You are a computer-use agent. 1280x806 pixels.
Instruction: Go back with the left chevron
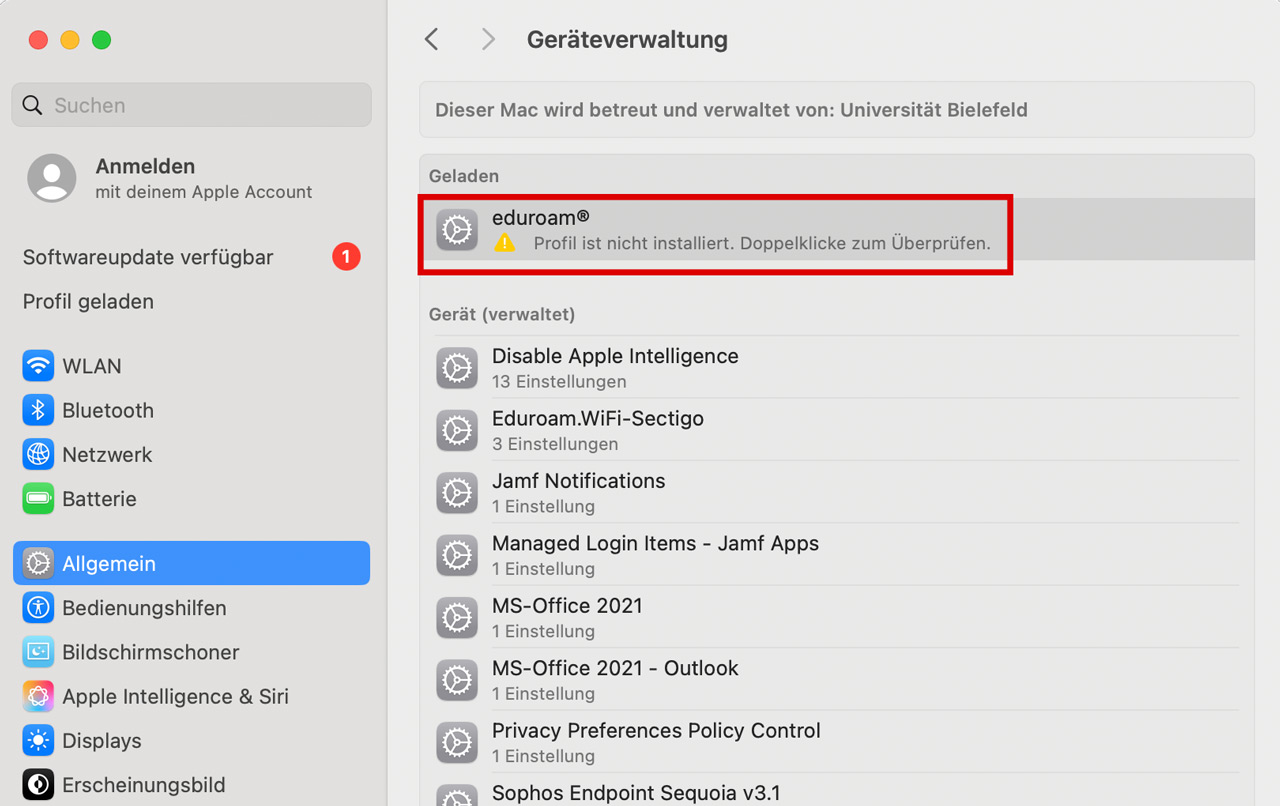click(x=431, y=39)
